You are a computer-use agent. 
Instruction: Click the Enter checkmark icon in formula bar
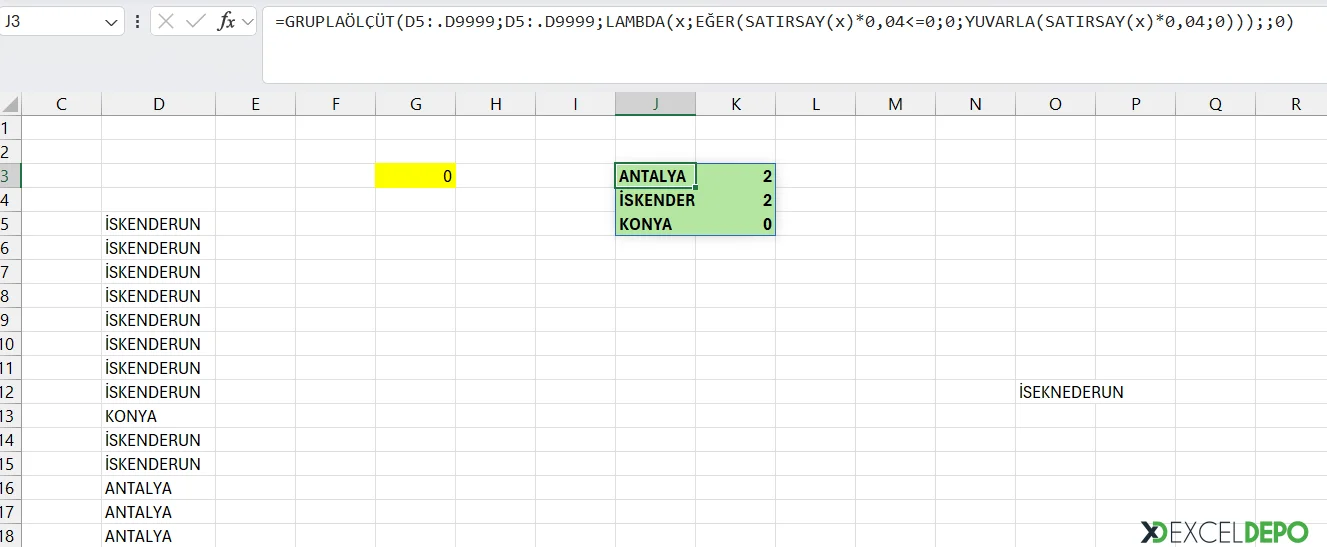[x=196, y=21]
